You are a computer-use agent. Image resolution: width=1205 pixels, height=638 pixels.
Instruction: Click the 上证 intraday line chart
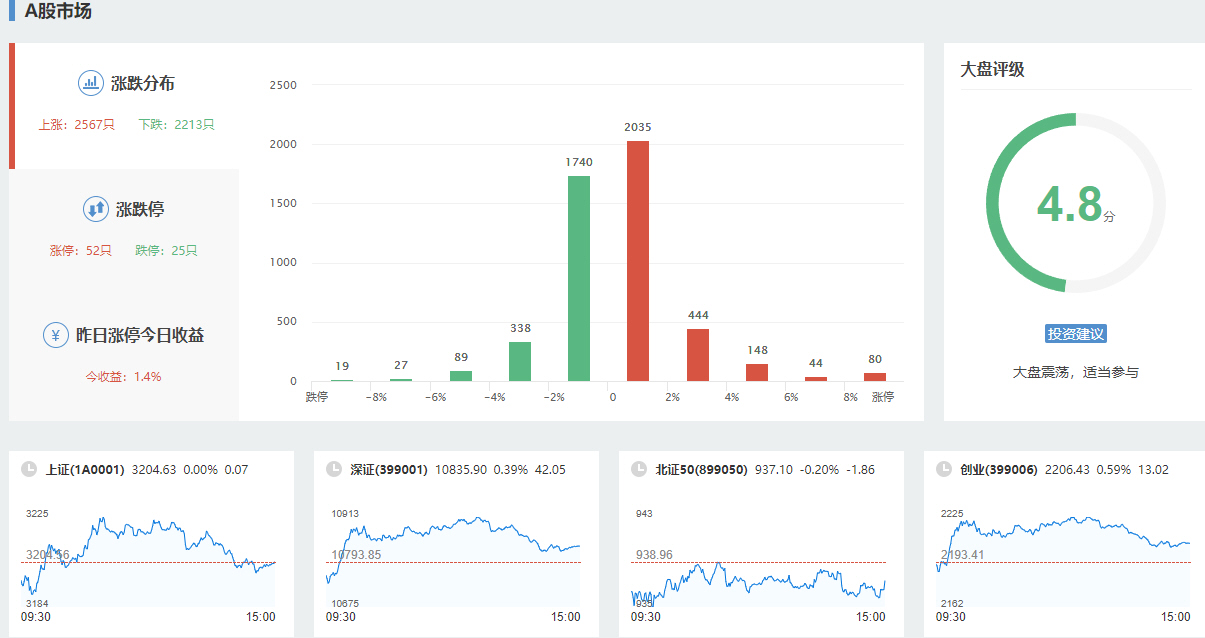[x=148, y=562]
